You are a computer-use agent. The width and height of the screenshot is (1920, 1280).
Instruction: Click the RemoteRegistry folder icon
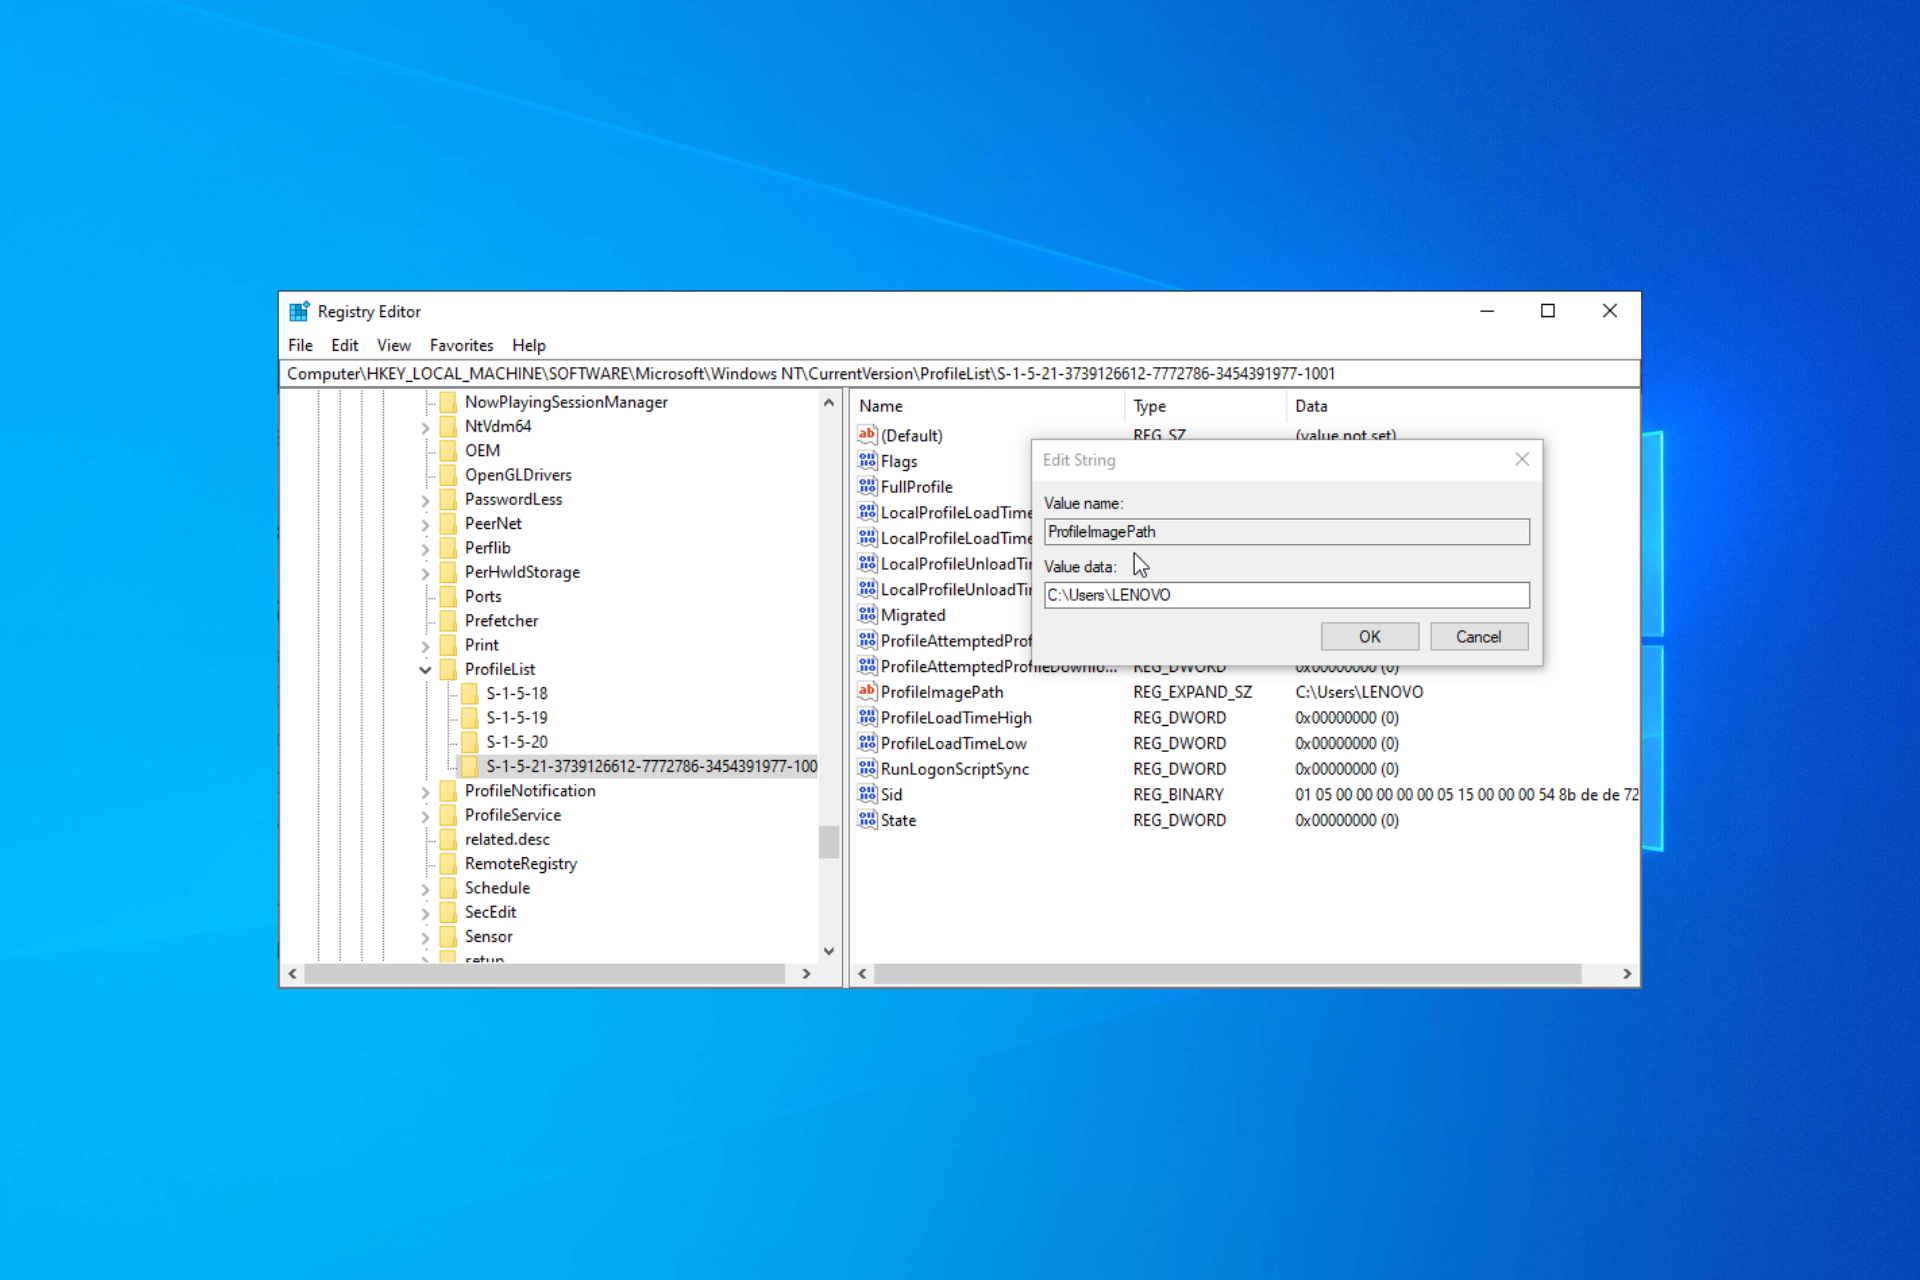pos(449,864)
